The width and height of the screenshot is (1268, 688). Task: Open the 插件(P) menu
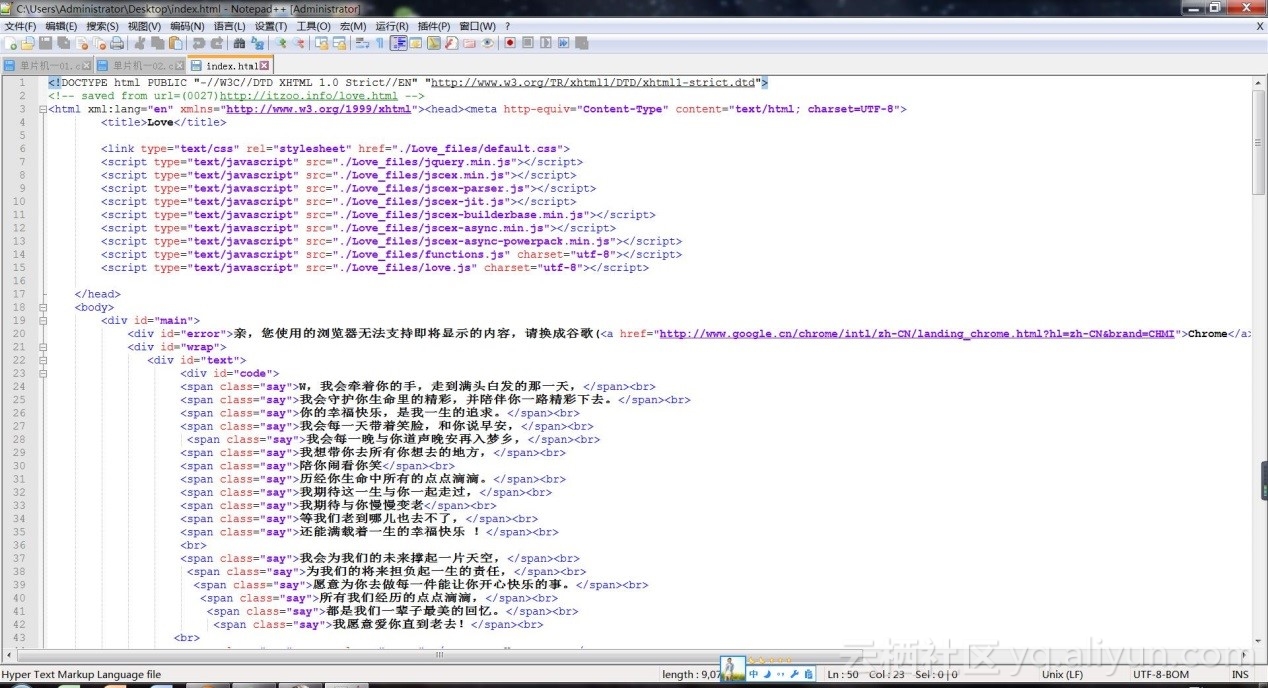coord(432,26)
